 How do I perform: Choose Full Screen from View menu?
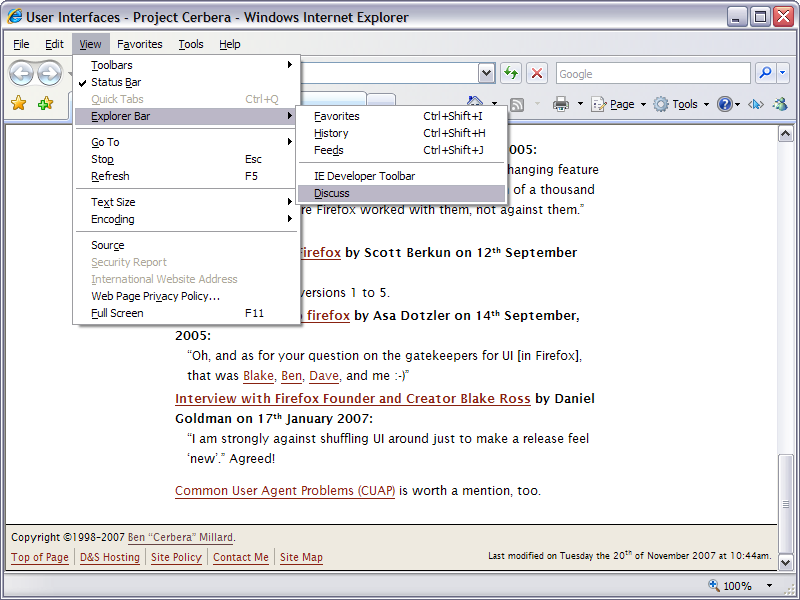point(118,313)
